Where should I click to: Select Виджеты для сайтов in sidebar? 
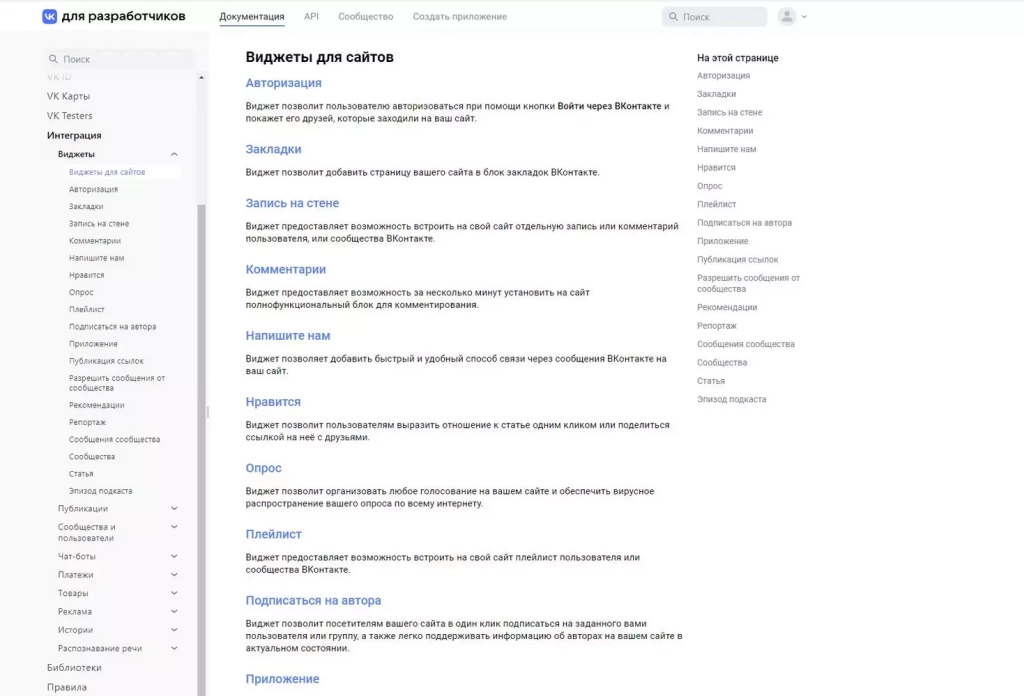click(x=107, y=172)
